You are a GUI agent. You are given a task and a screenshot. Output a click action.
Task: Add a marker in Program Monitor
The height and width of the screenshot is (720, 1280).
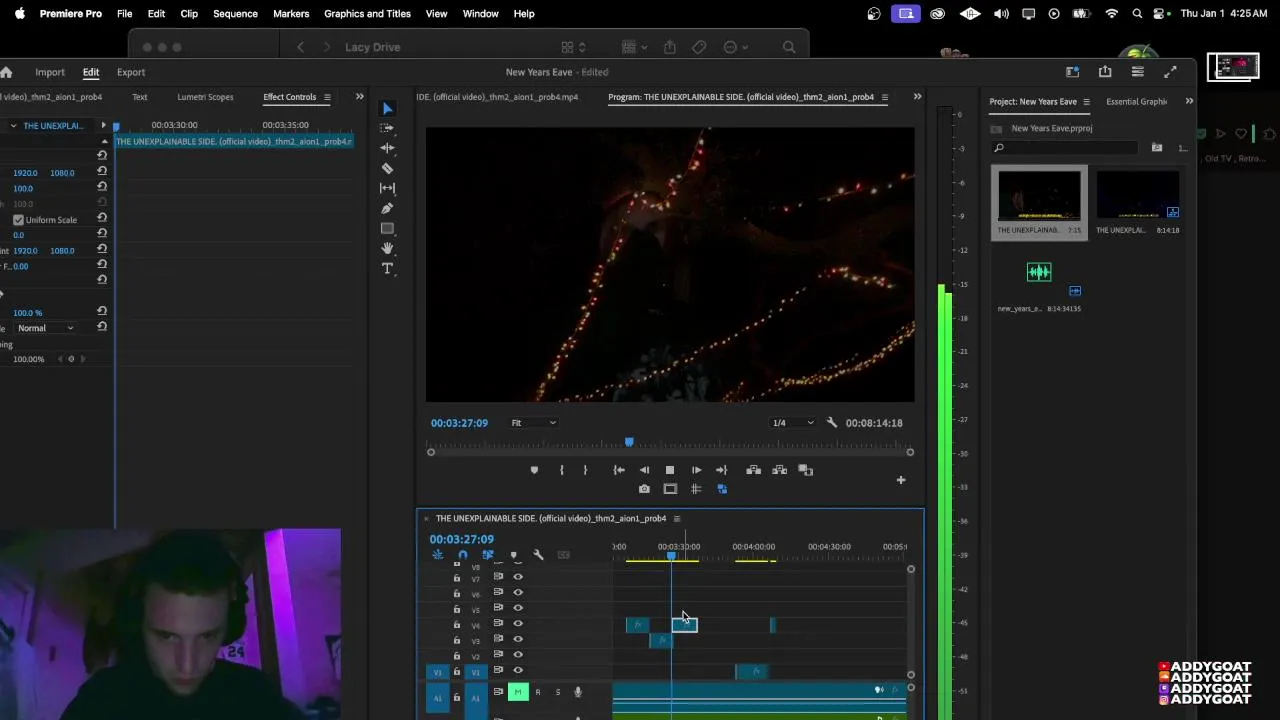534,470
